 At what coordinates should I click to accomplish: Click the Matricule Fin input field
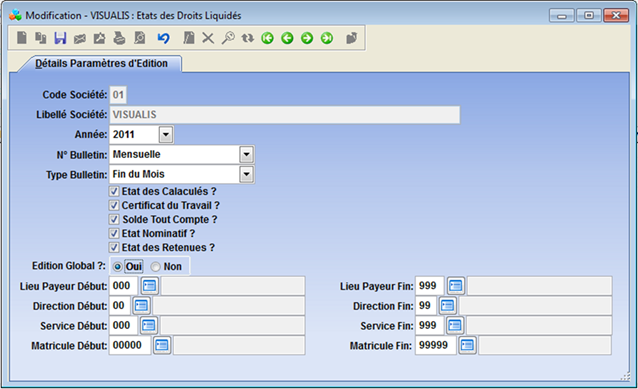436,345
